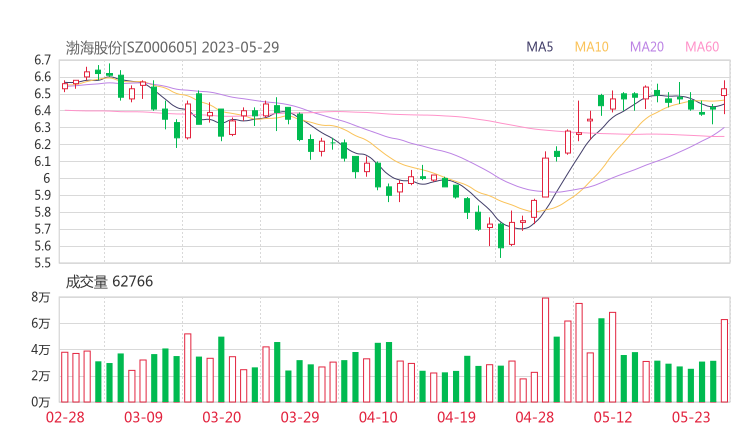Click the MA10 legend label
Image resolution: width=740 pixels, height=440 pixels.
coord(591,47)
